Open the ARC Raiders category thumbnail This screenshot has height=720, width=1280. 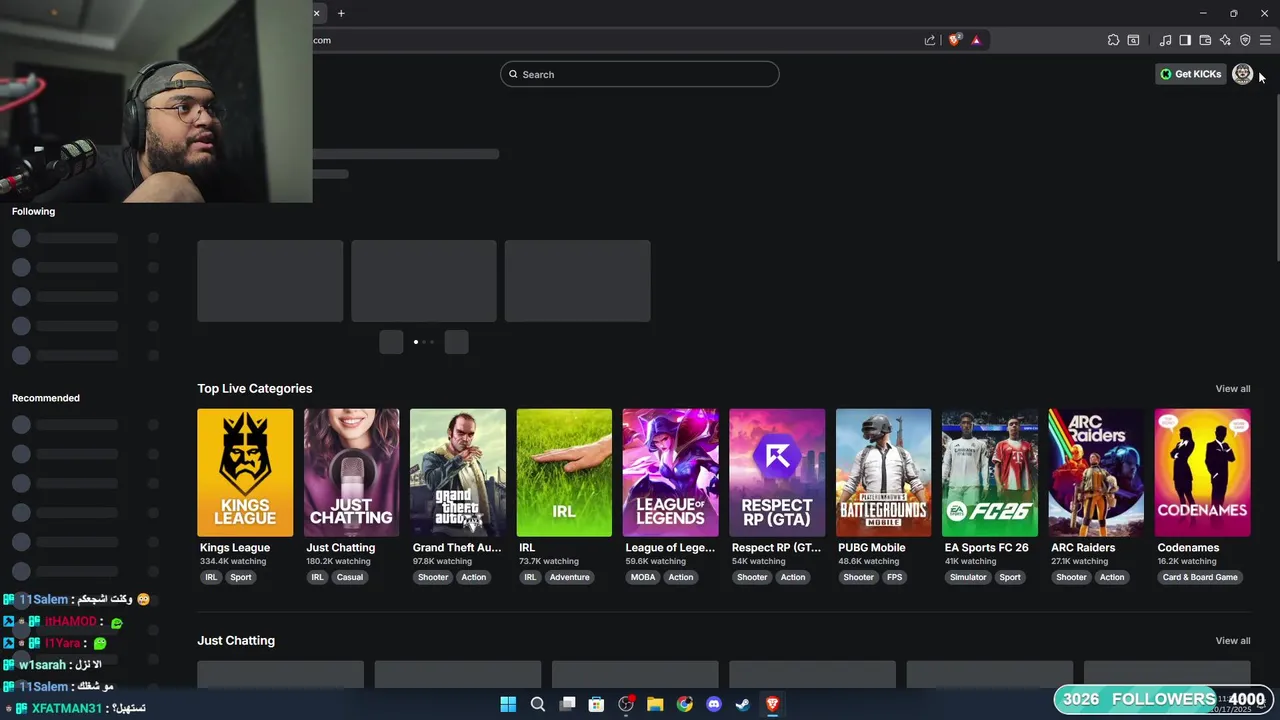pyautogui.click(x=1096, y=472)
